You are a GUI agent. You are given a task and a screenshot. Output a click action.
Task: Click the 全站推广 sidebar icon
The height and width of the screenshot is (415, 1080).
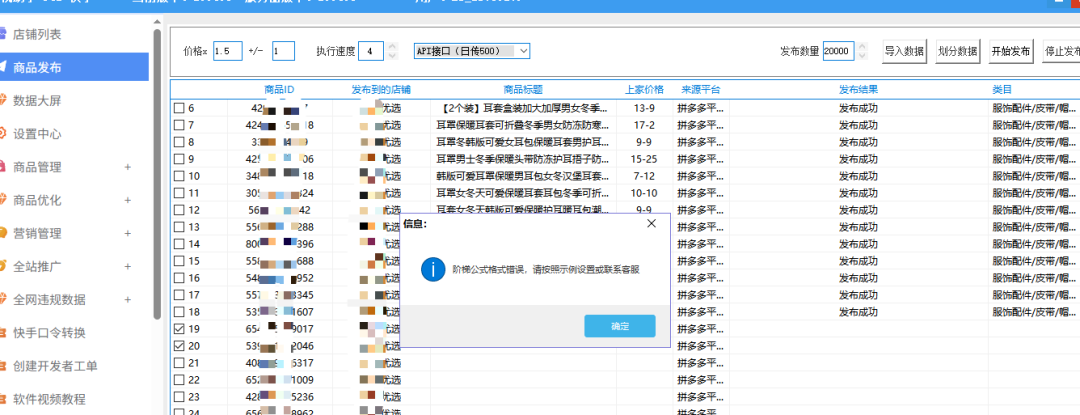click(x=2, y=266)
